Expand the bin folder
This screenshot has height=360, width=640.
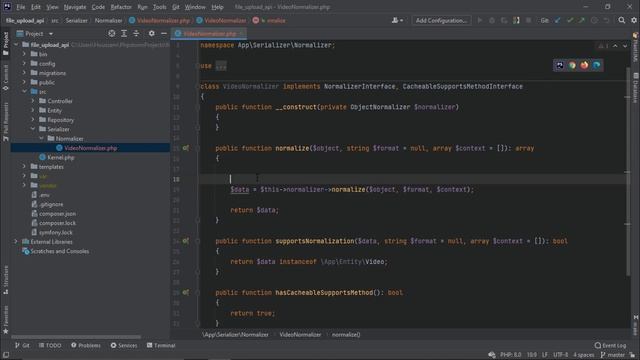[24, 54]
